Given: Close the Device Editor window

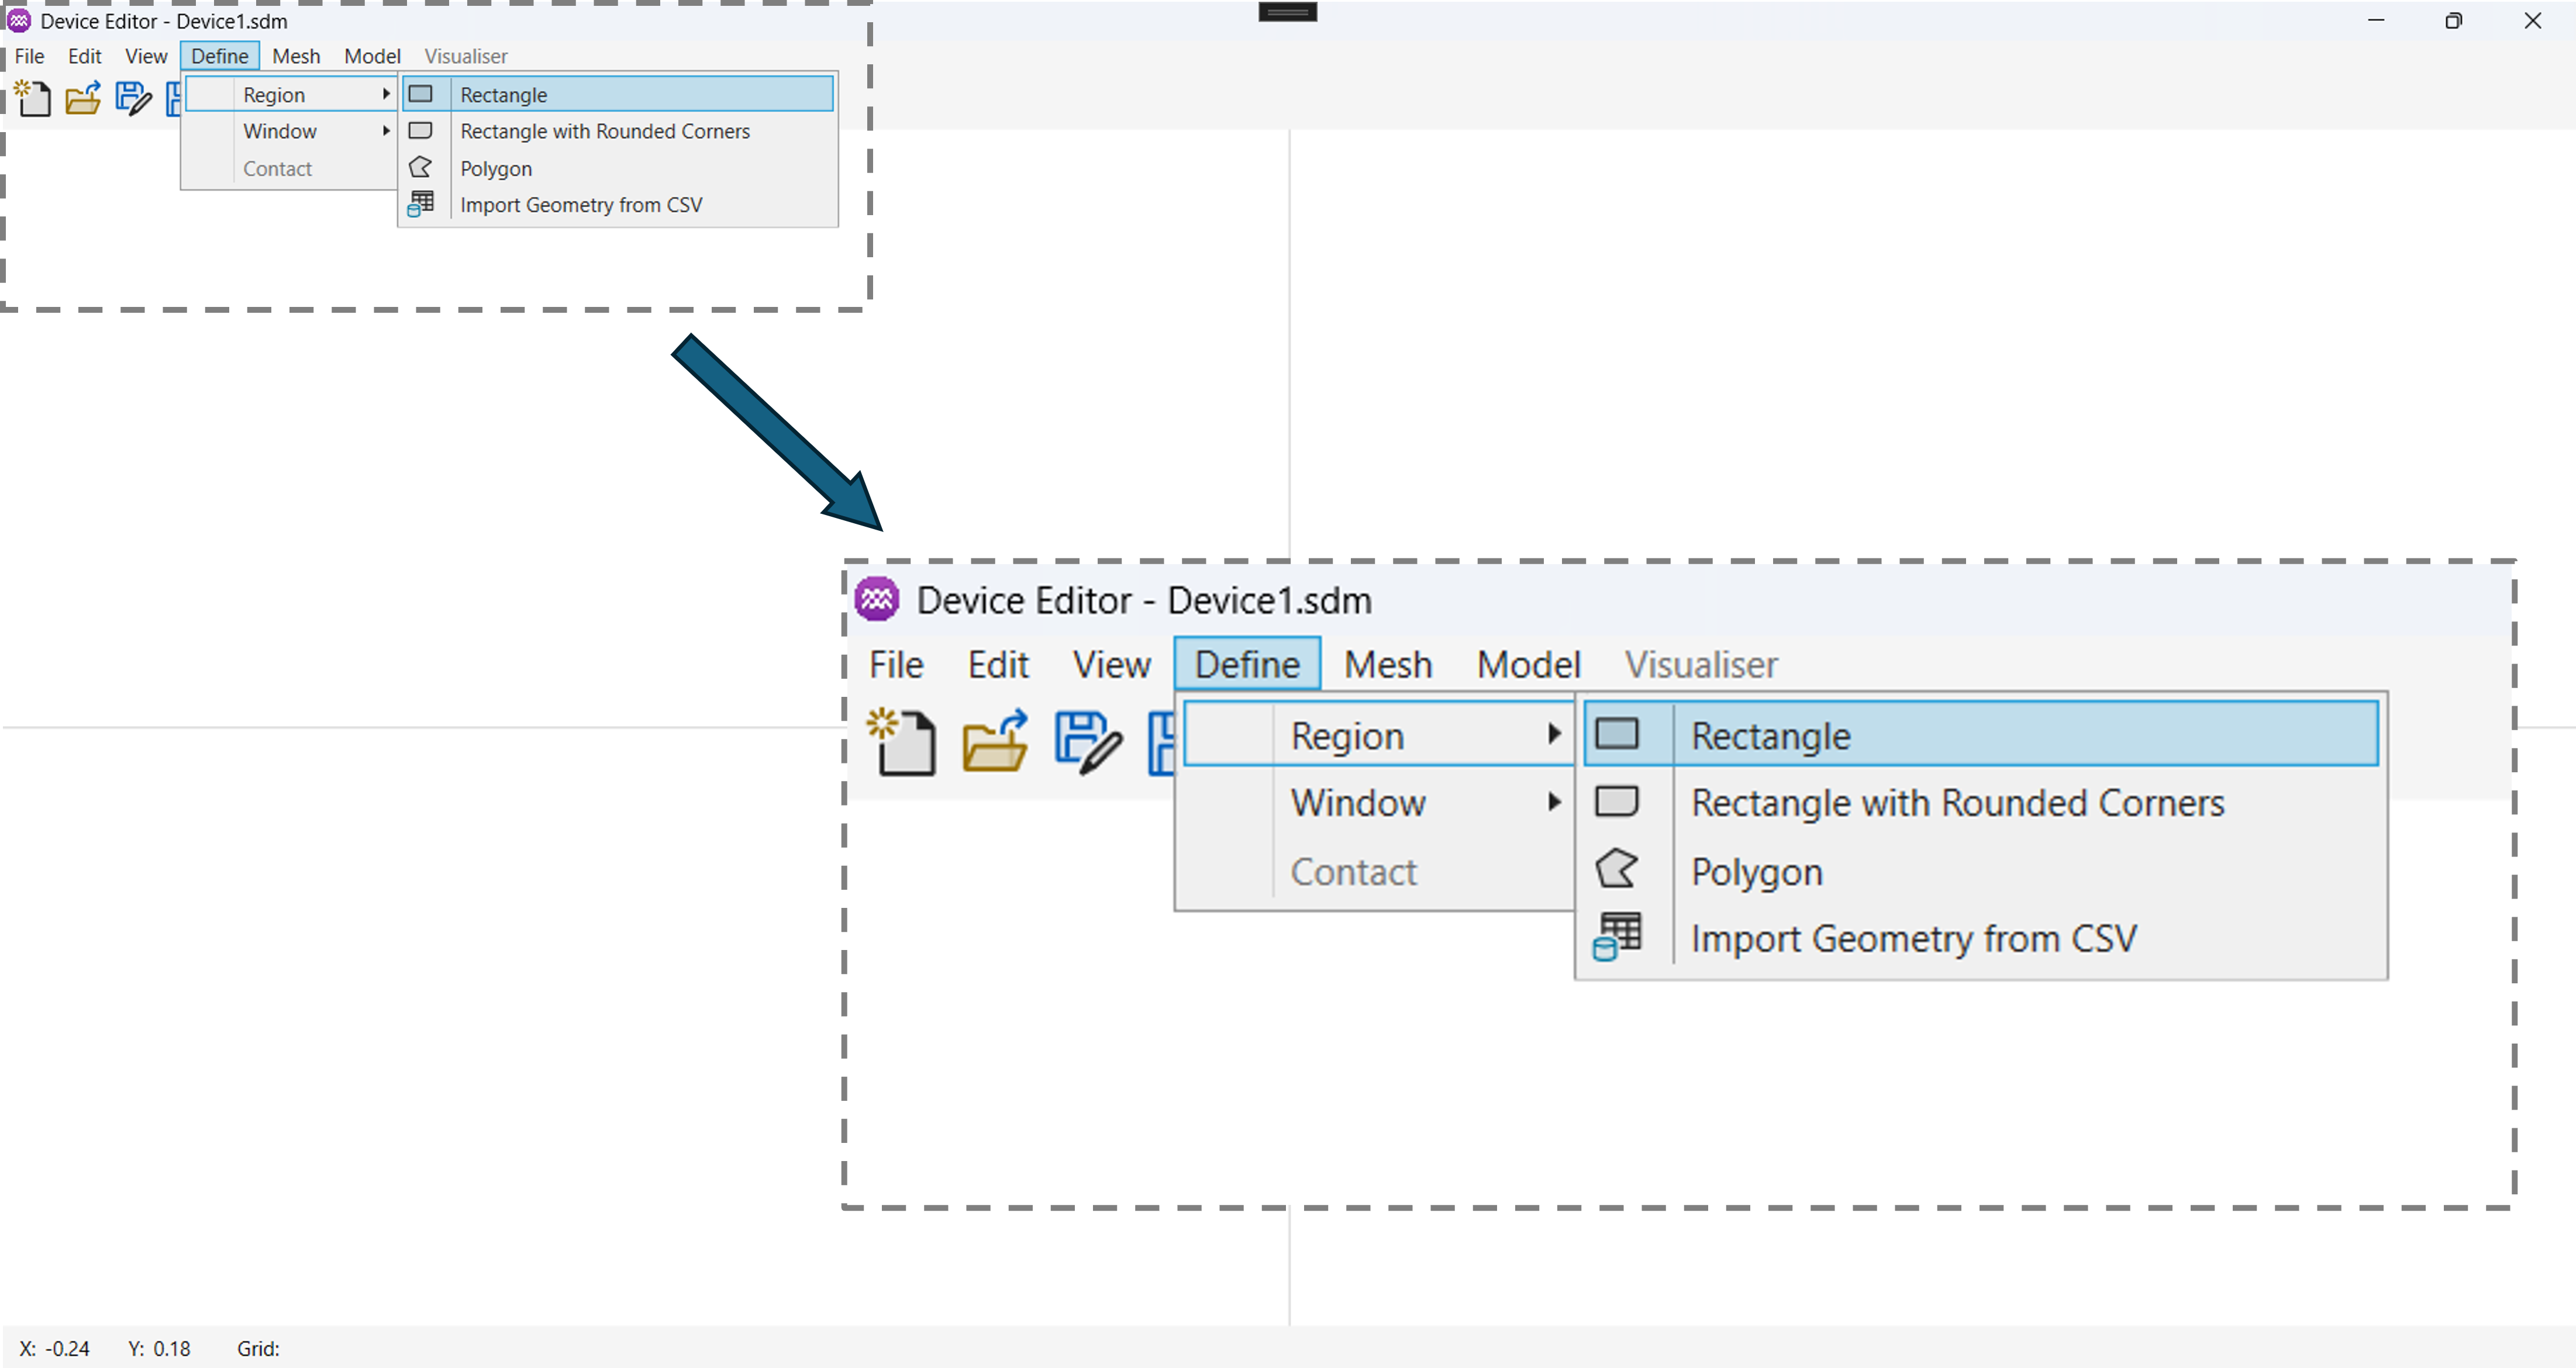Looking at the screenshot, I should (x=2532, y=20).
